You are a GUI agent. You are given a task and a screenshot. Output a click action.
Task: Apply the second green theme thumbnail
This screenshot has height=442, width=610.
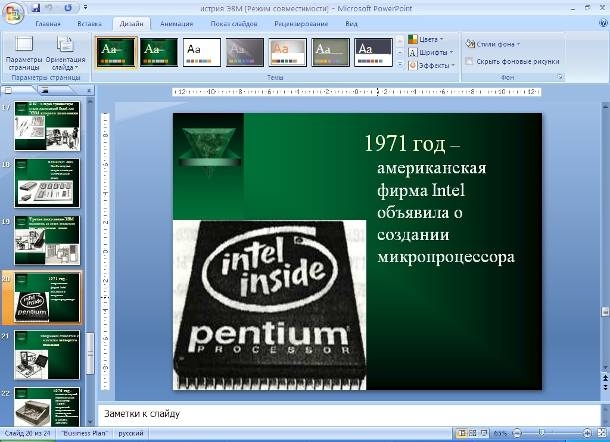tap(159, 52)
